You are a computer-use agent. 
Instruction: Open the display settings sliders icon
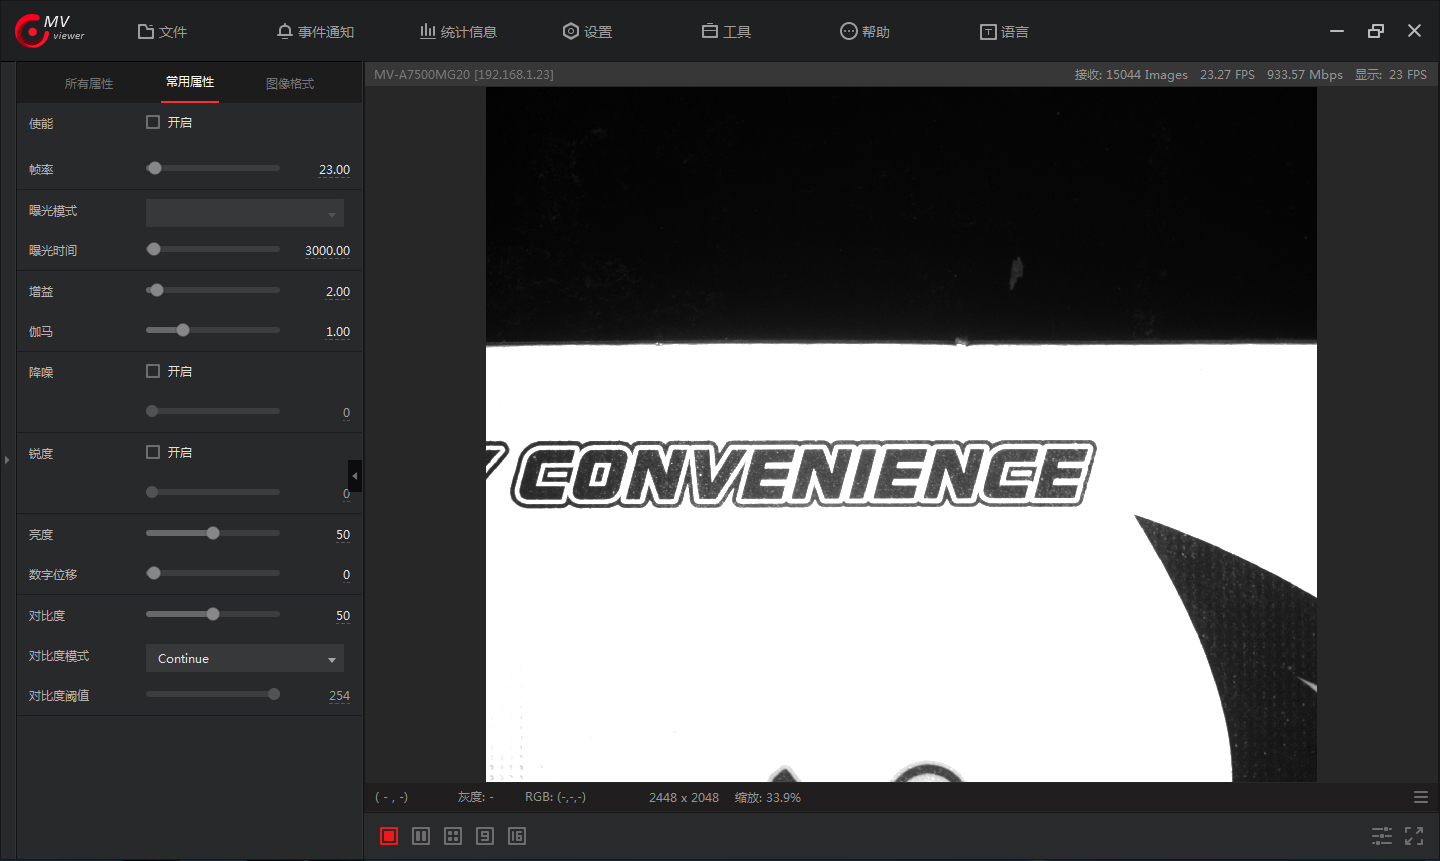click(1382, 836)
